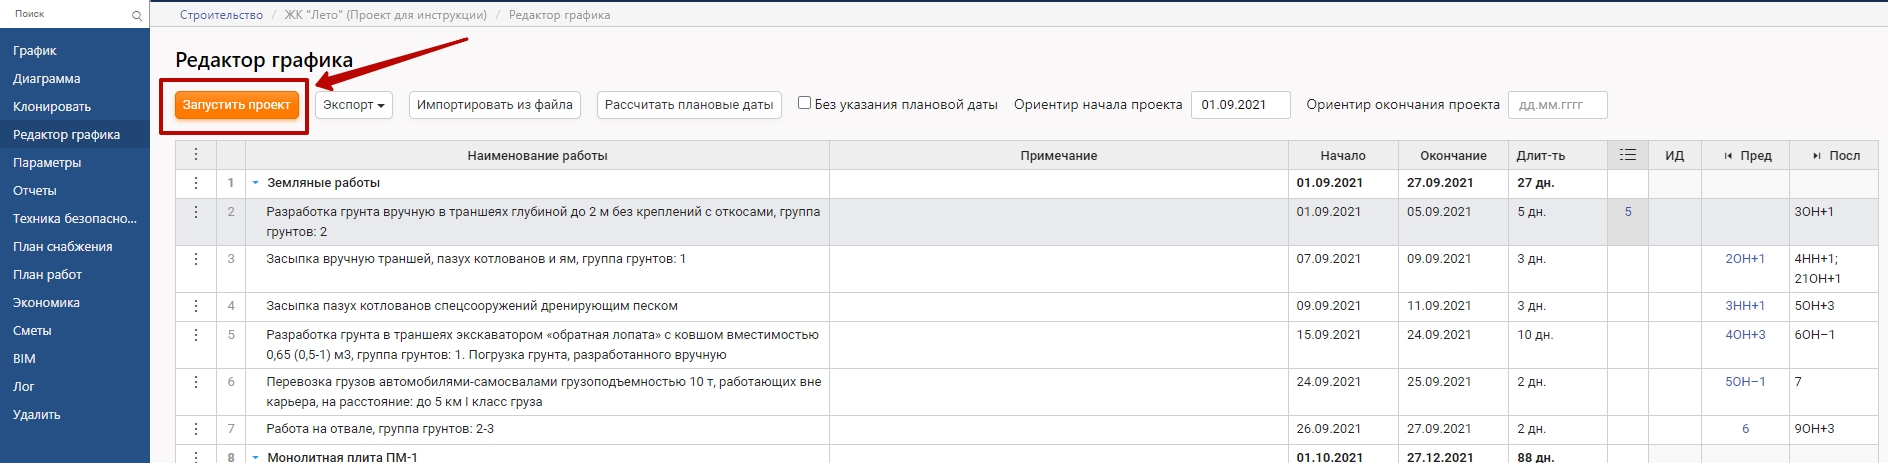Collapse the Земляные работы group

[x=256, y=183]
